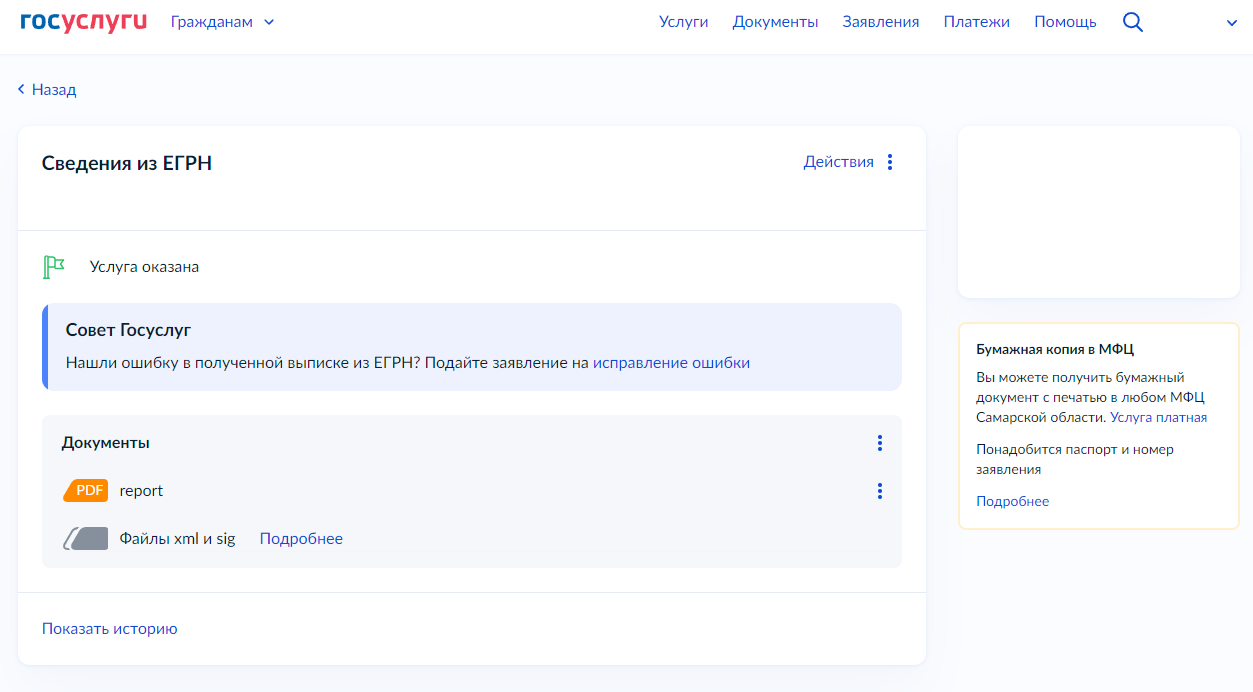
Task: Click Подробнее next to Файлы xml и sig
Action: (301, 539)
